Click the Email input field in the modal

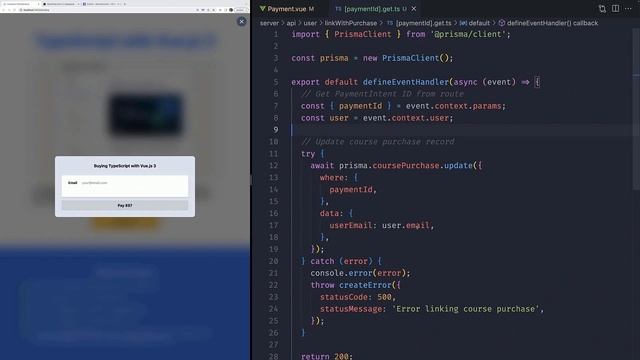(125, 186)
